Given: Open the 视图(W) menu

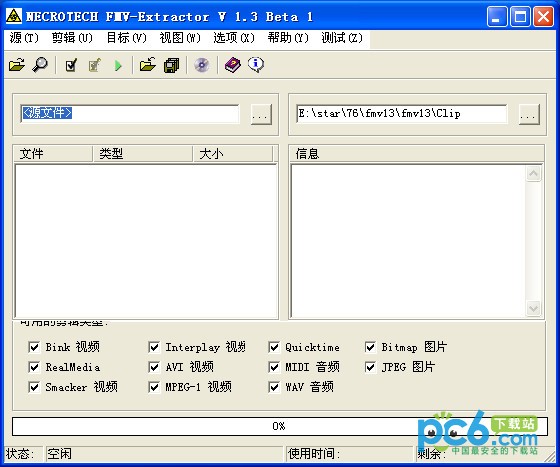Looking at the screenshot, I should point(180,38).
